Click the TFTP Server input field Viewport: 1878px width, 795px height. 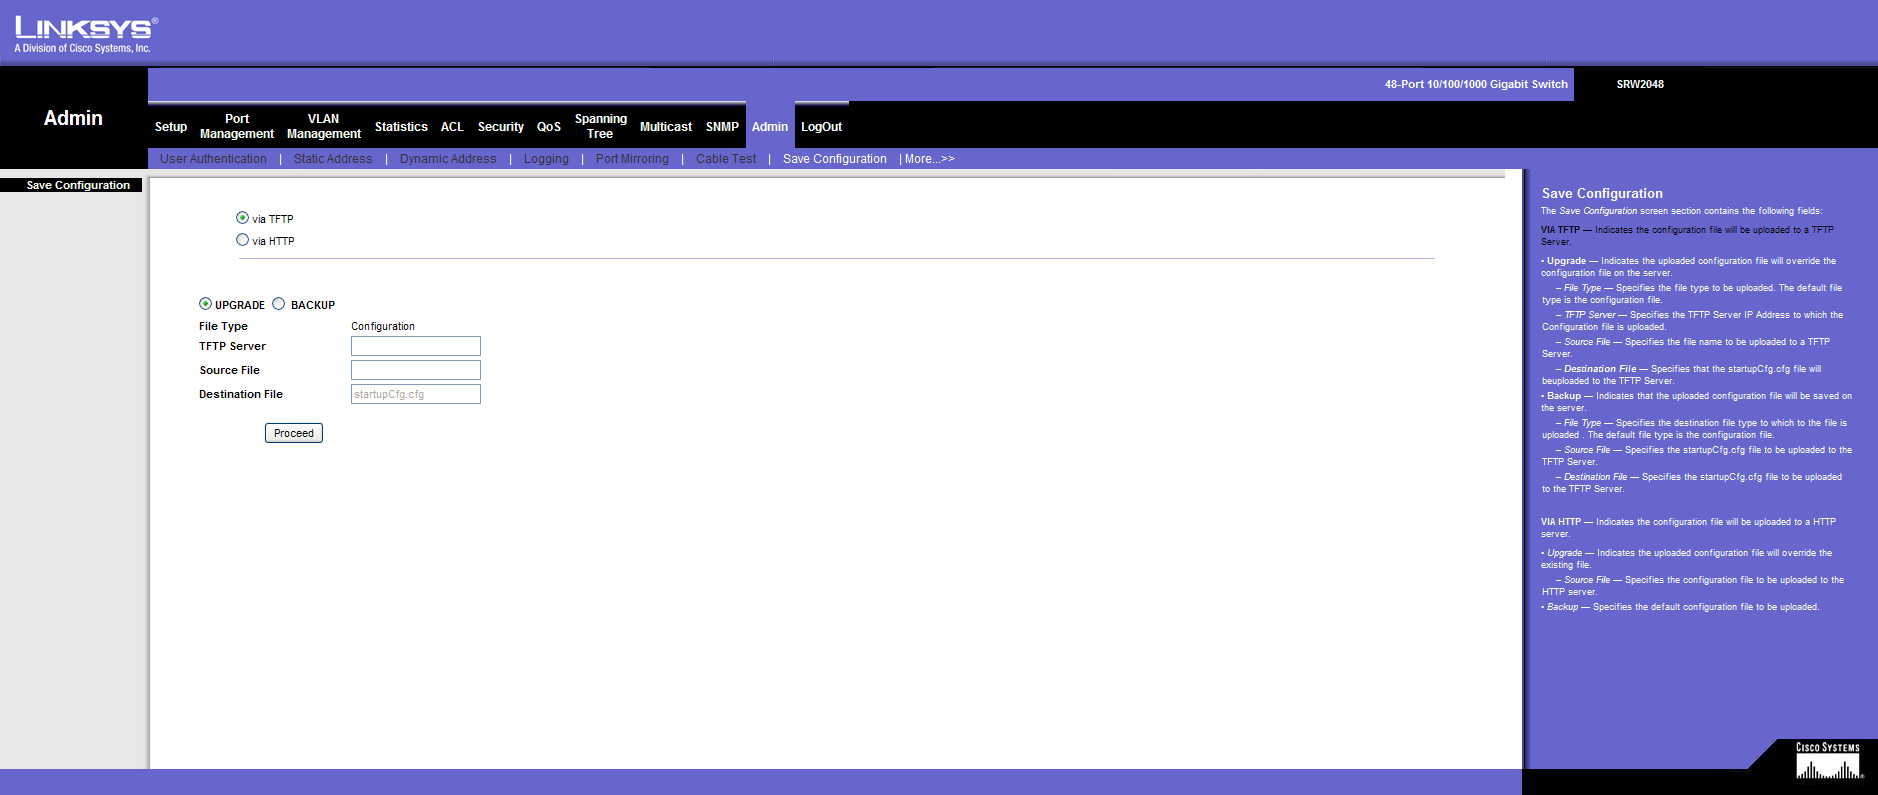(x=415, y=346)
